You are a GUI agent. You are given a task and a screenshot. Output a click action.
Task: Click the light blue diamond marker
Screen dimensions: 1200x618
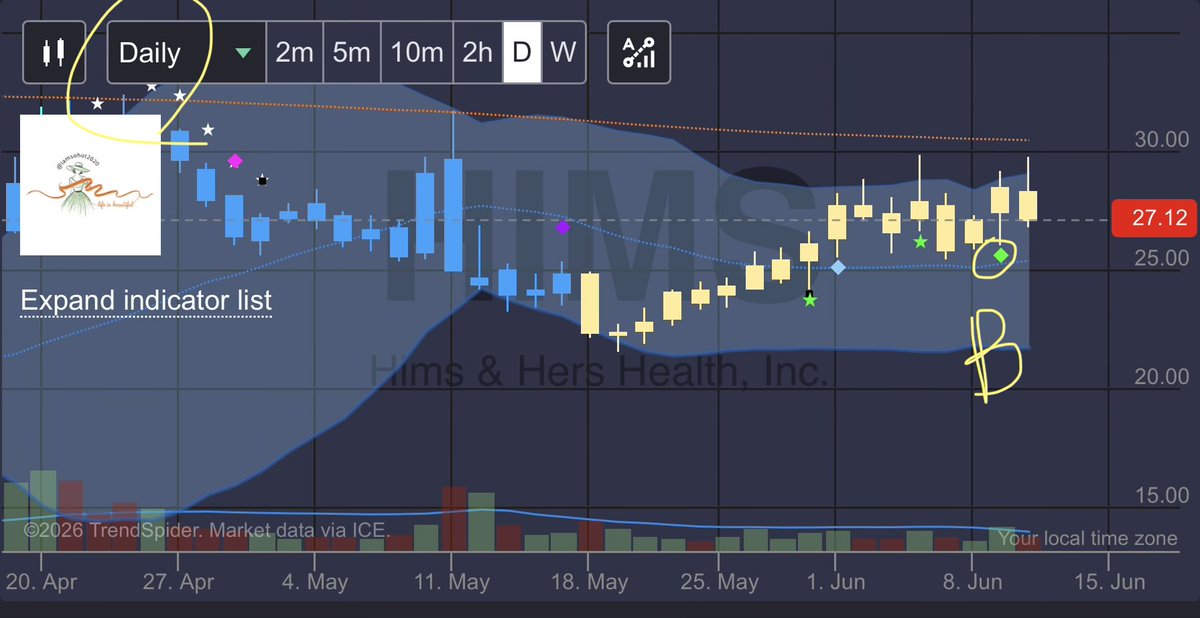tap(838, 267)
